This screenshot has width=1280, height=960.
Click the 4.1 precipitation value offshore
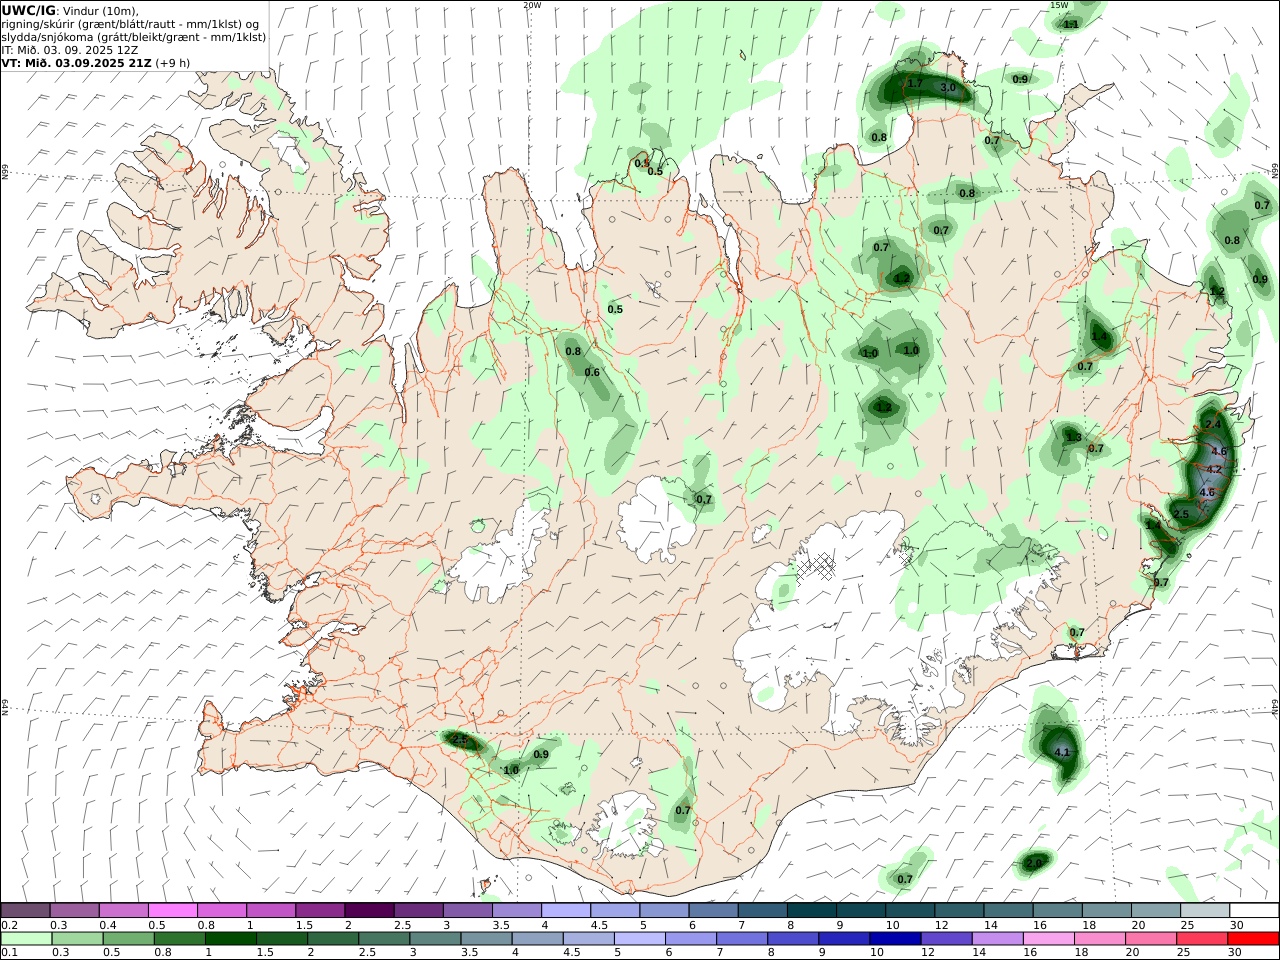pyautogui.click(x=1062, y=752)
